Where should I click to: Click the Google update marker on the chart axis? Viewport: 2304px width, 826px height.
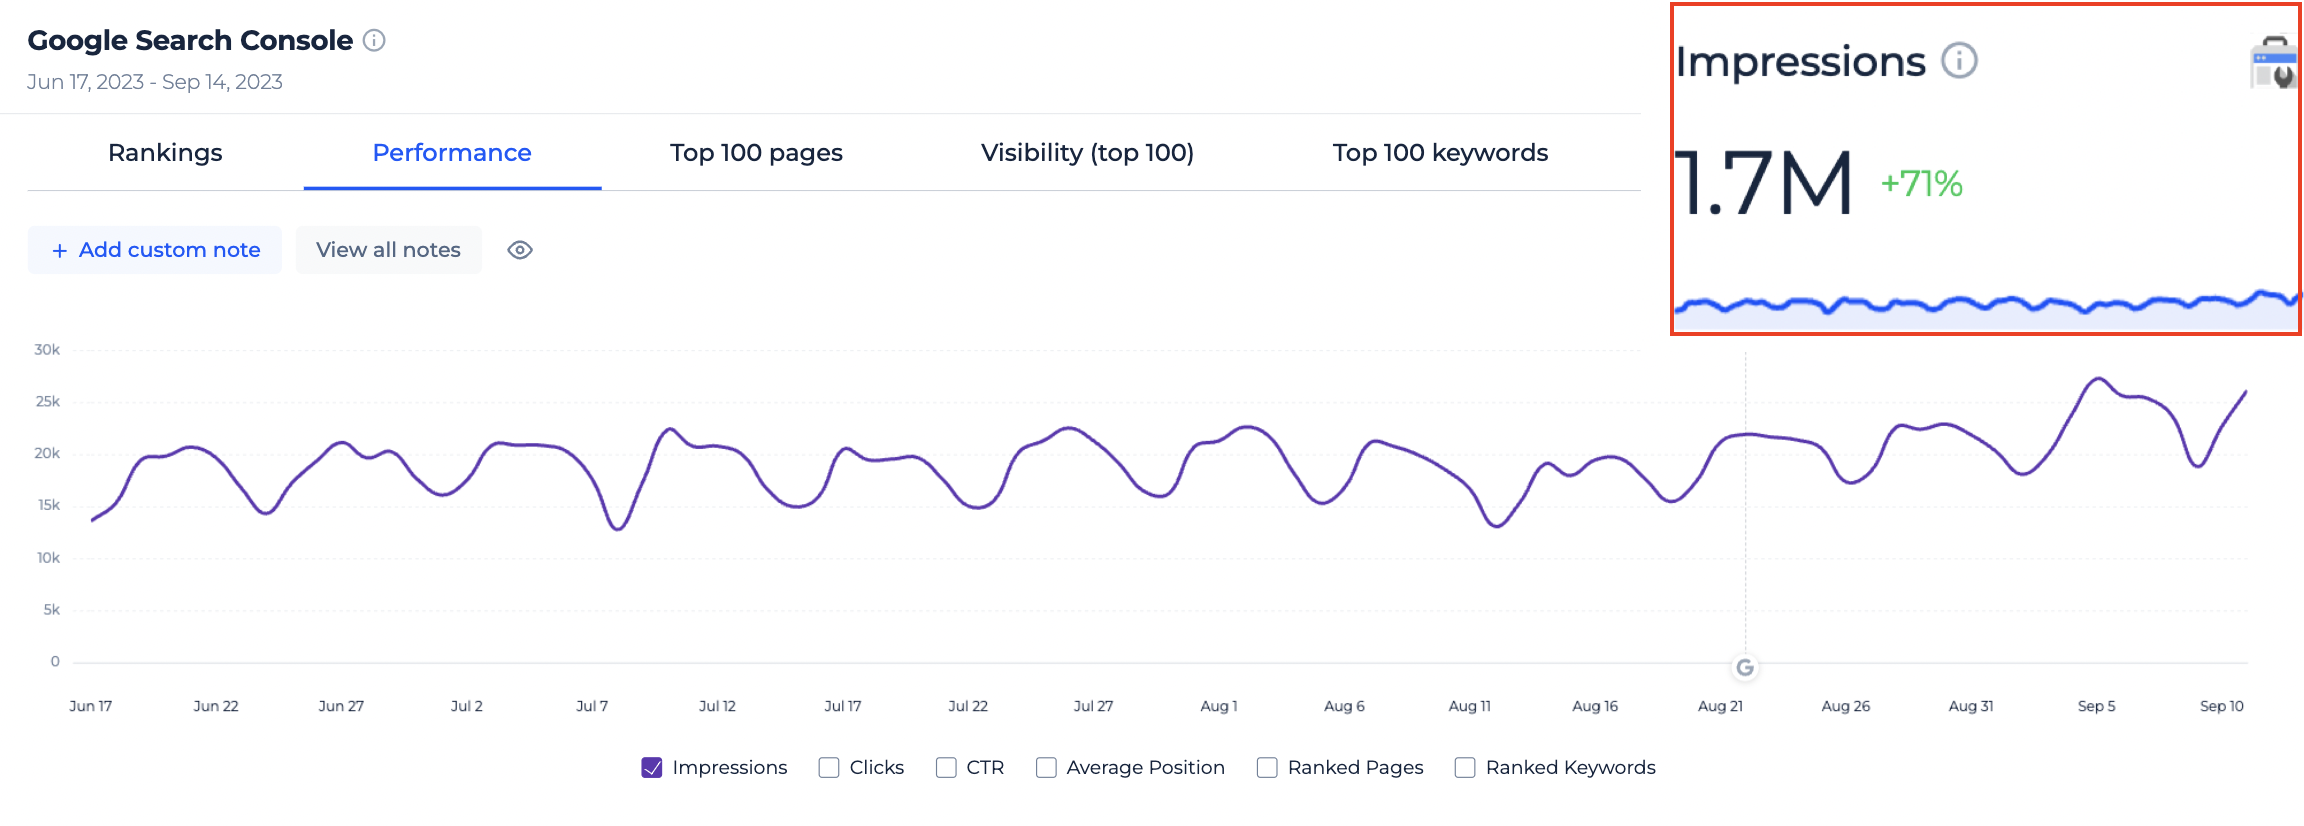pyautogui.click(x=1745, y=667)
